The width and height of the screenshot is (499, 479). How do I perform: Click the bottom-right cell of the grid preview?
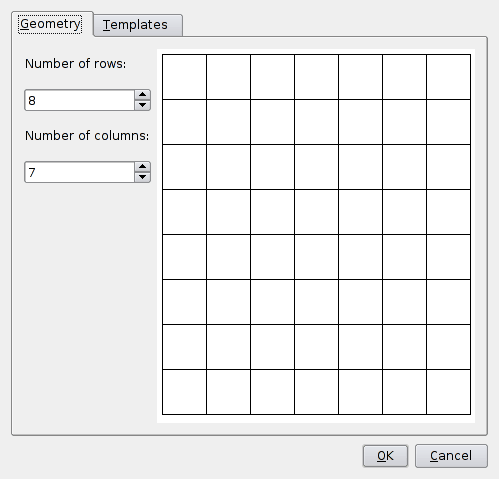448,392
